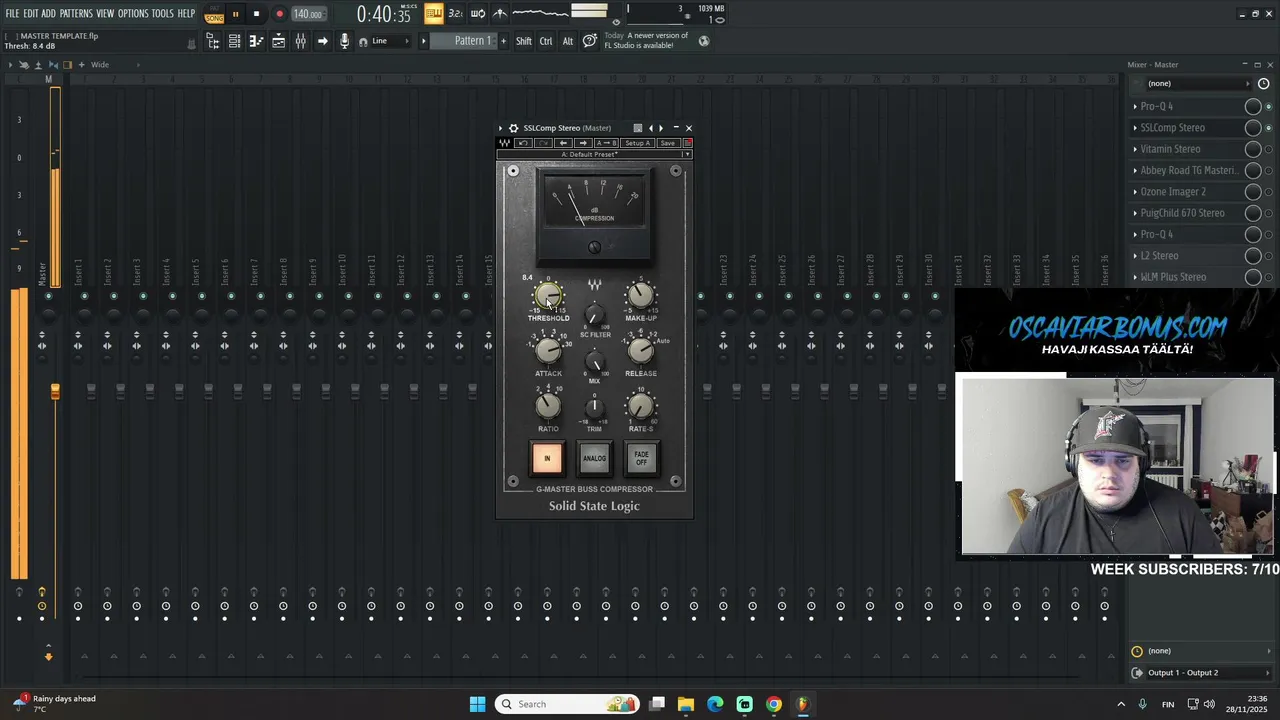This screenshot has width=1280, height=720.
Task: Open the FILE menu
Action: 12,14
